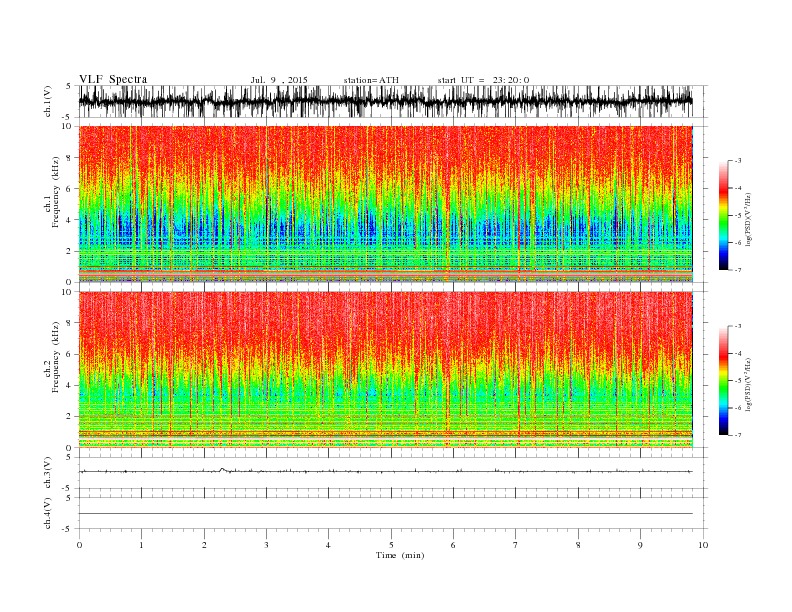Click the "ch.3(V)" axis label
This screenshot has height=612, width=792.
click(48, 473)
